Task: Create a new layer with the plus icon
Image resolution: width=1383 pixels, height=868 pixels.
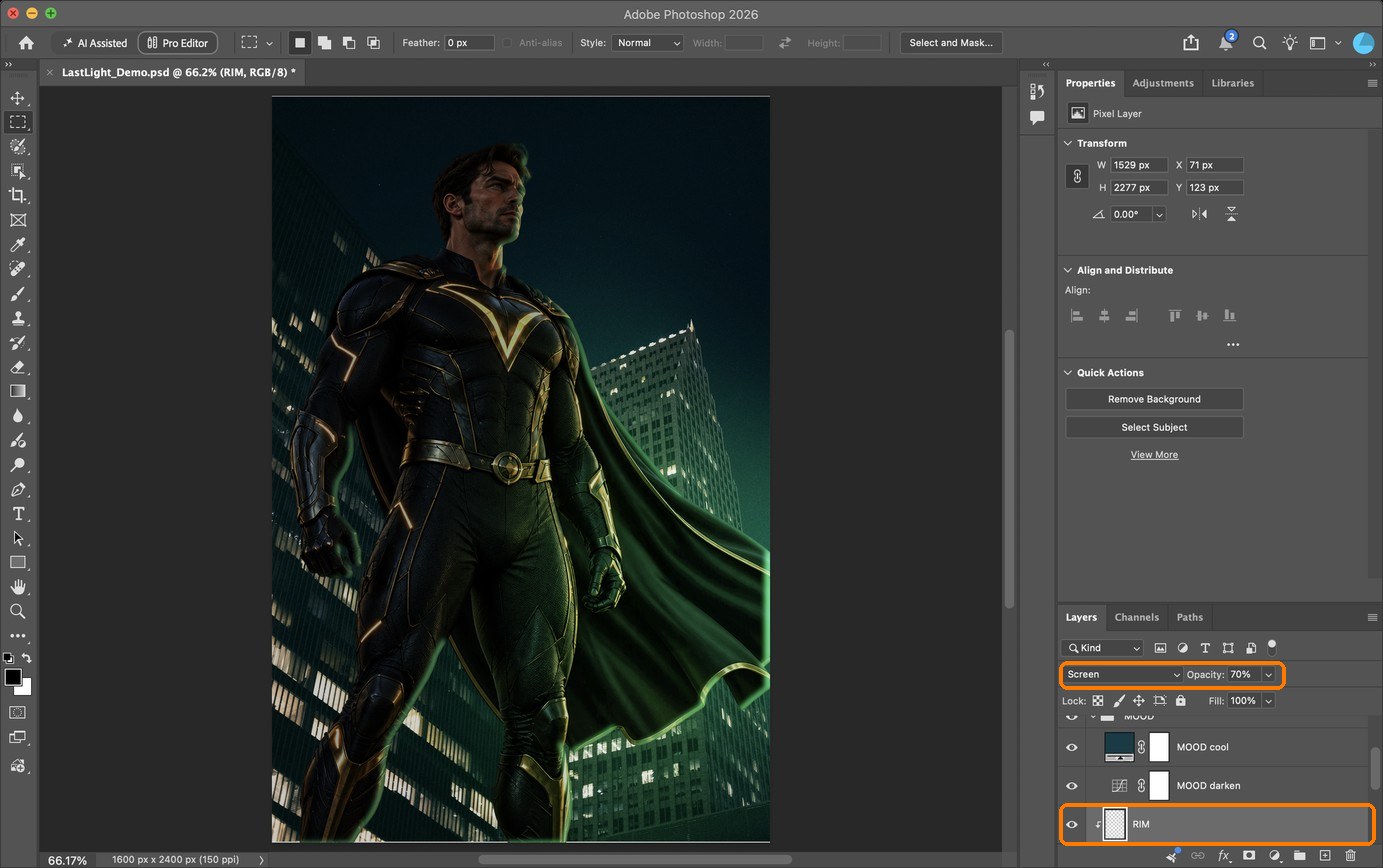Action: [x=1325, y=856]
